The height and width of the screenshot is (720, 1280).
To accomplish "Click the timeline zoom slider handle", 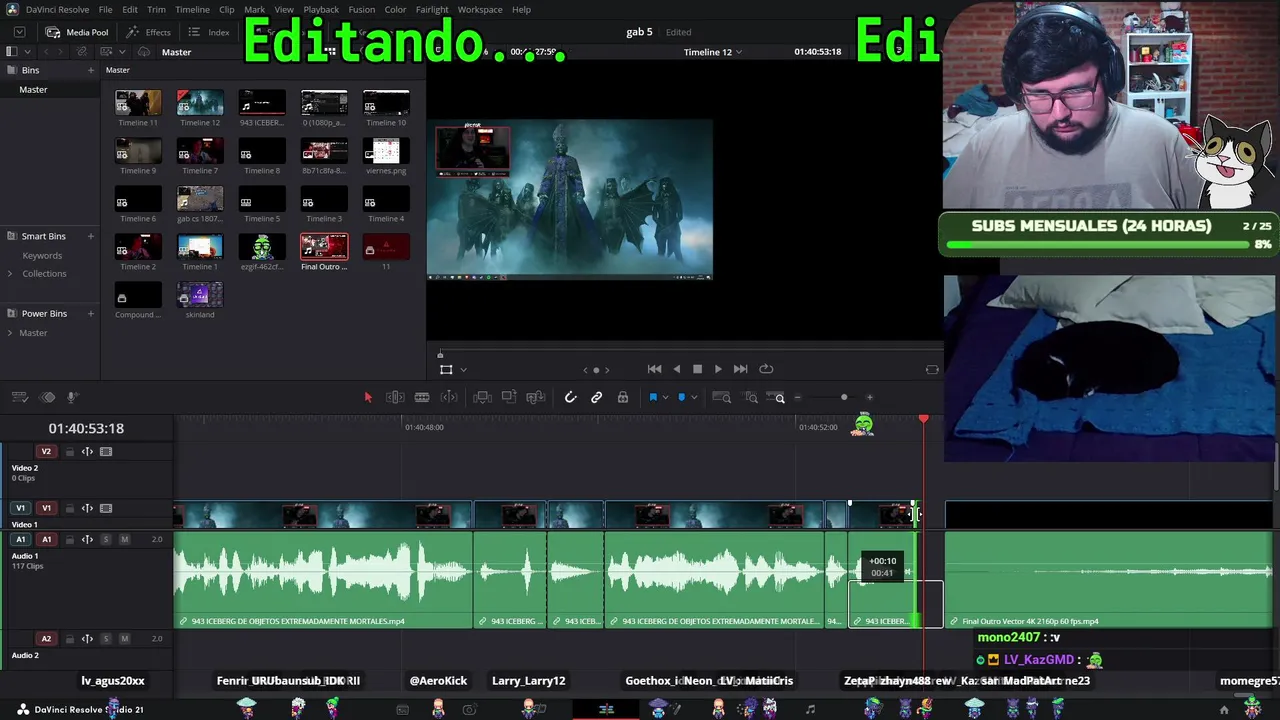I will [844, 398].
